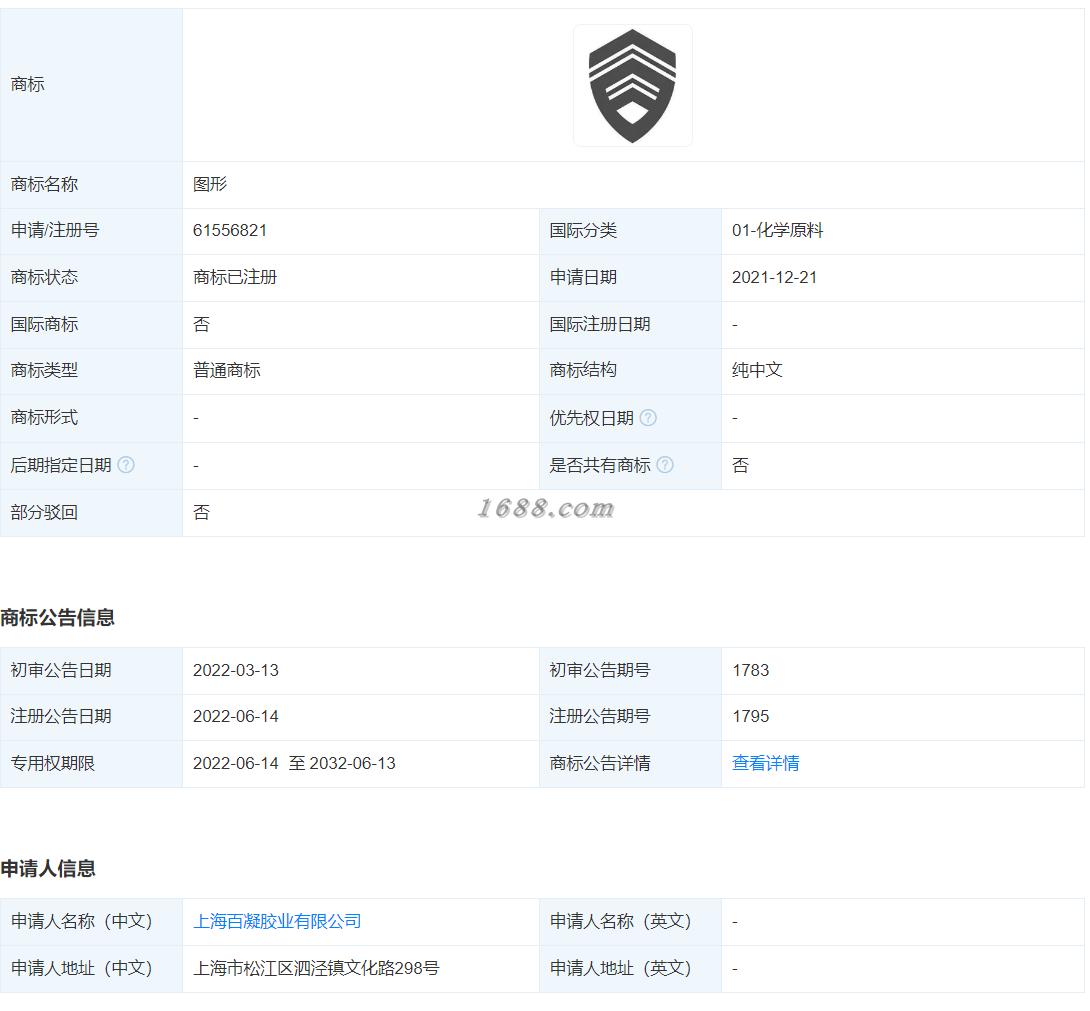Click the 商标形式 label cell

[91, 418]
